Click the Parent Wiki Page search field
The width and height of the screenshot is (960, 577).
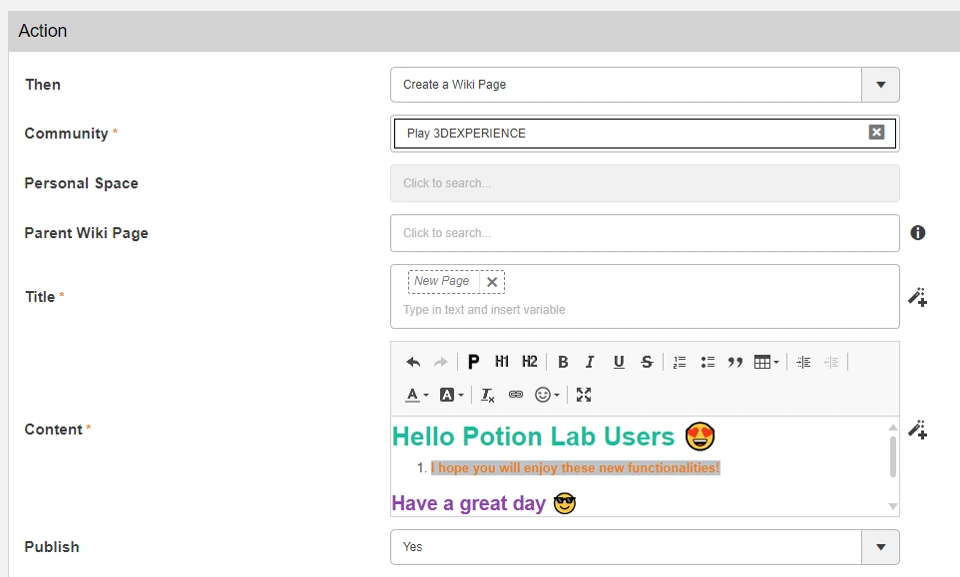click(644, 233)
